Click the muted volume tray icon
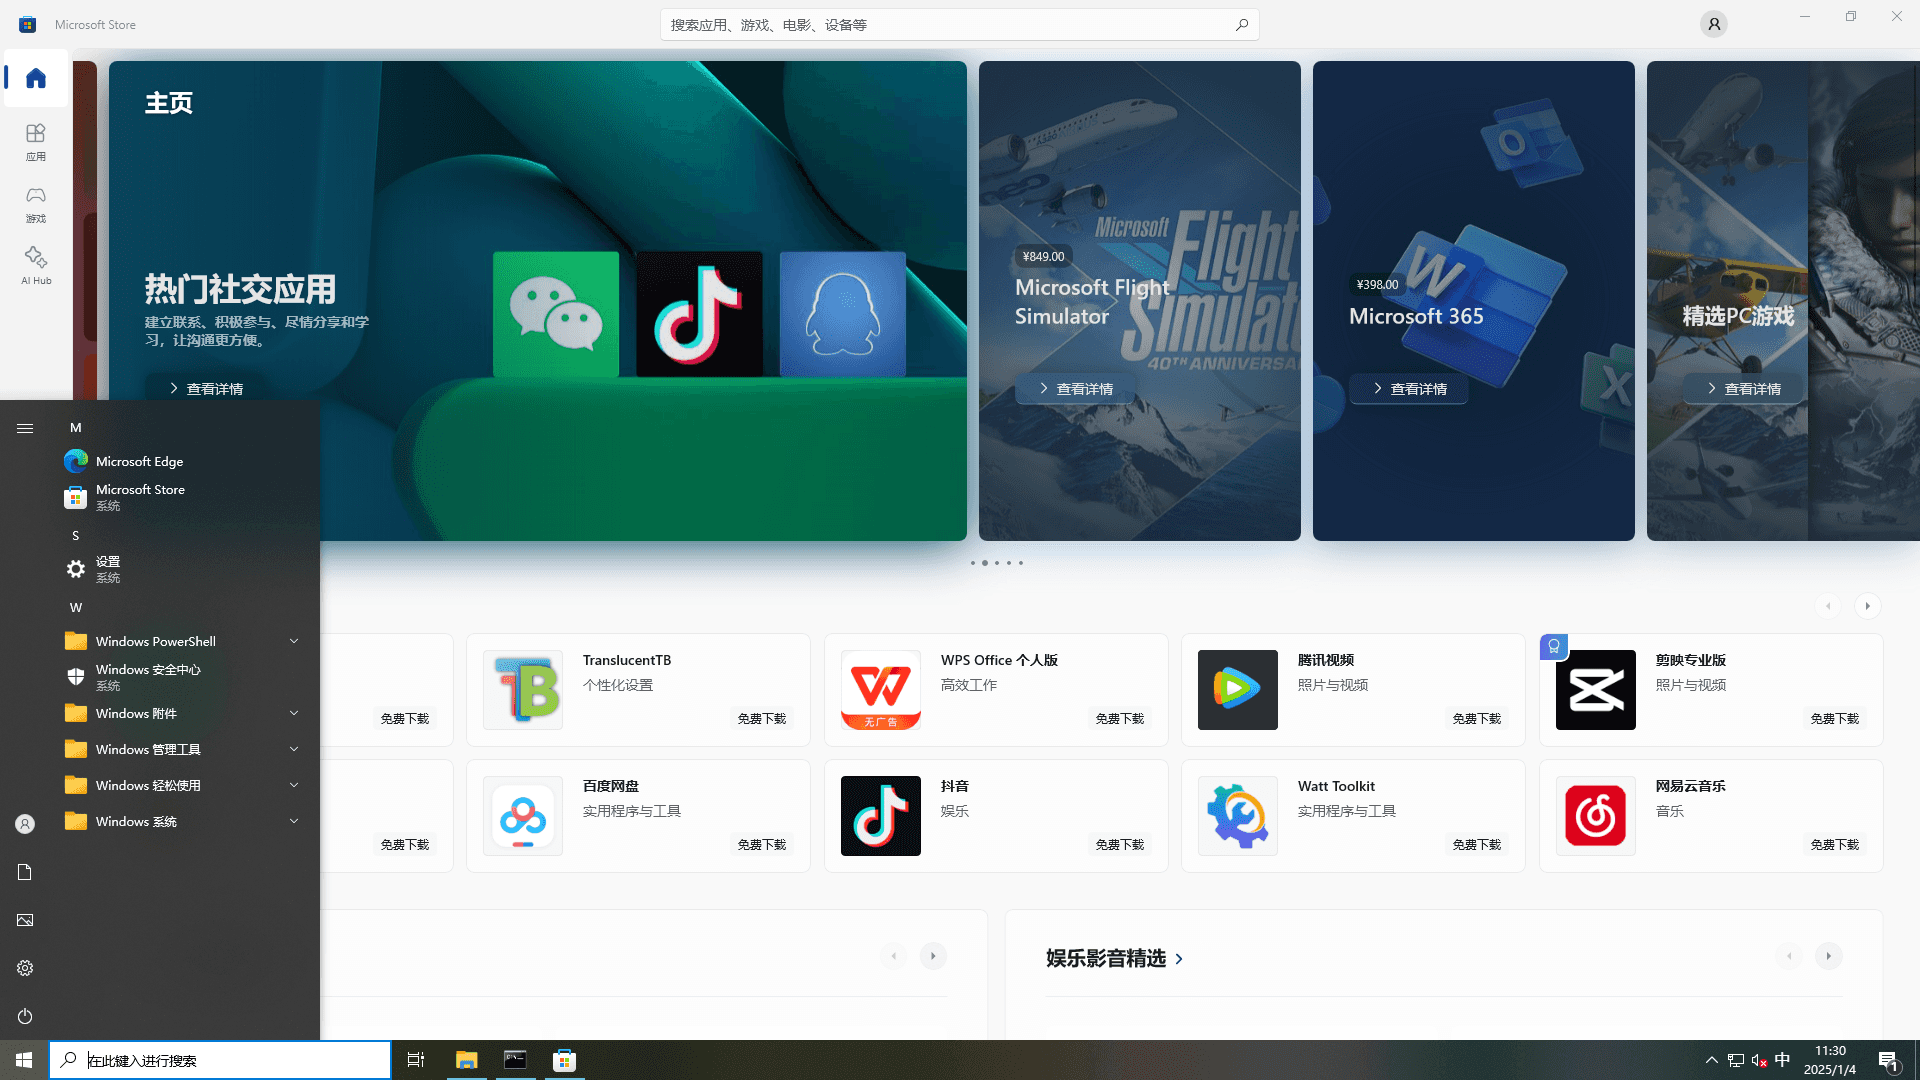Screen dimensions: 1920x1080 (1759, 1060)
